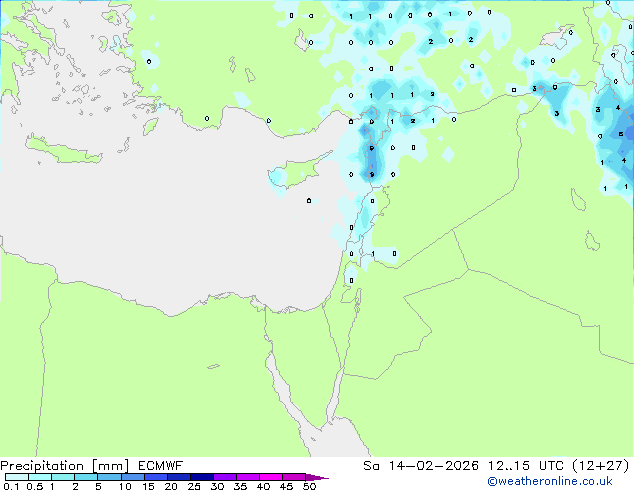This screenshot has height=490, width=634.
Task: Click the '15' legend scale value
Action: pos(148,486)
